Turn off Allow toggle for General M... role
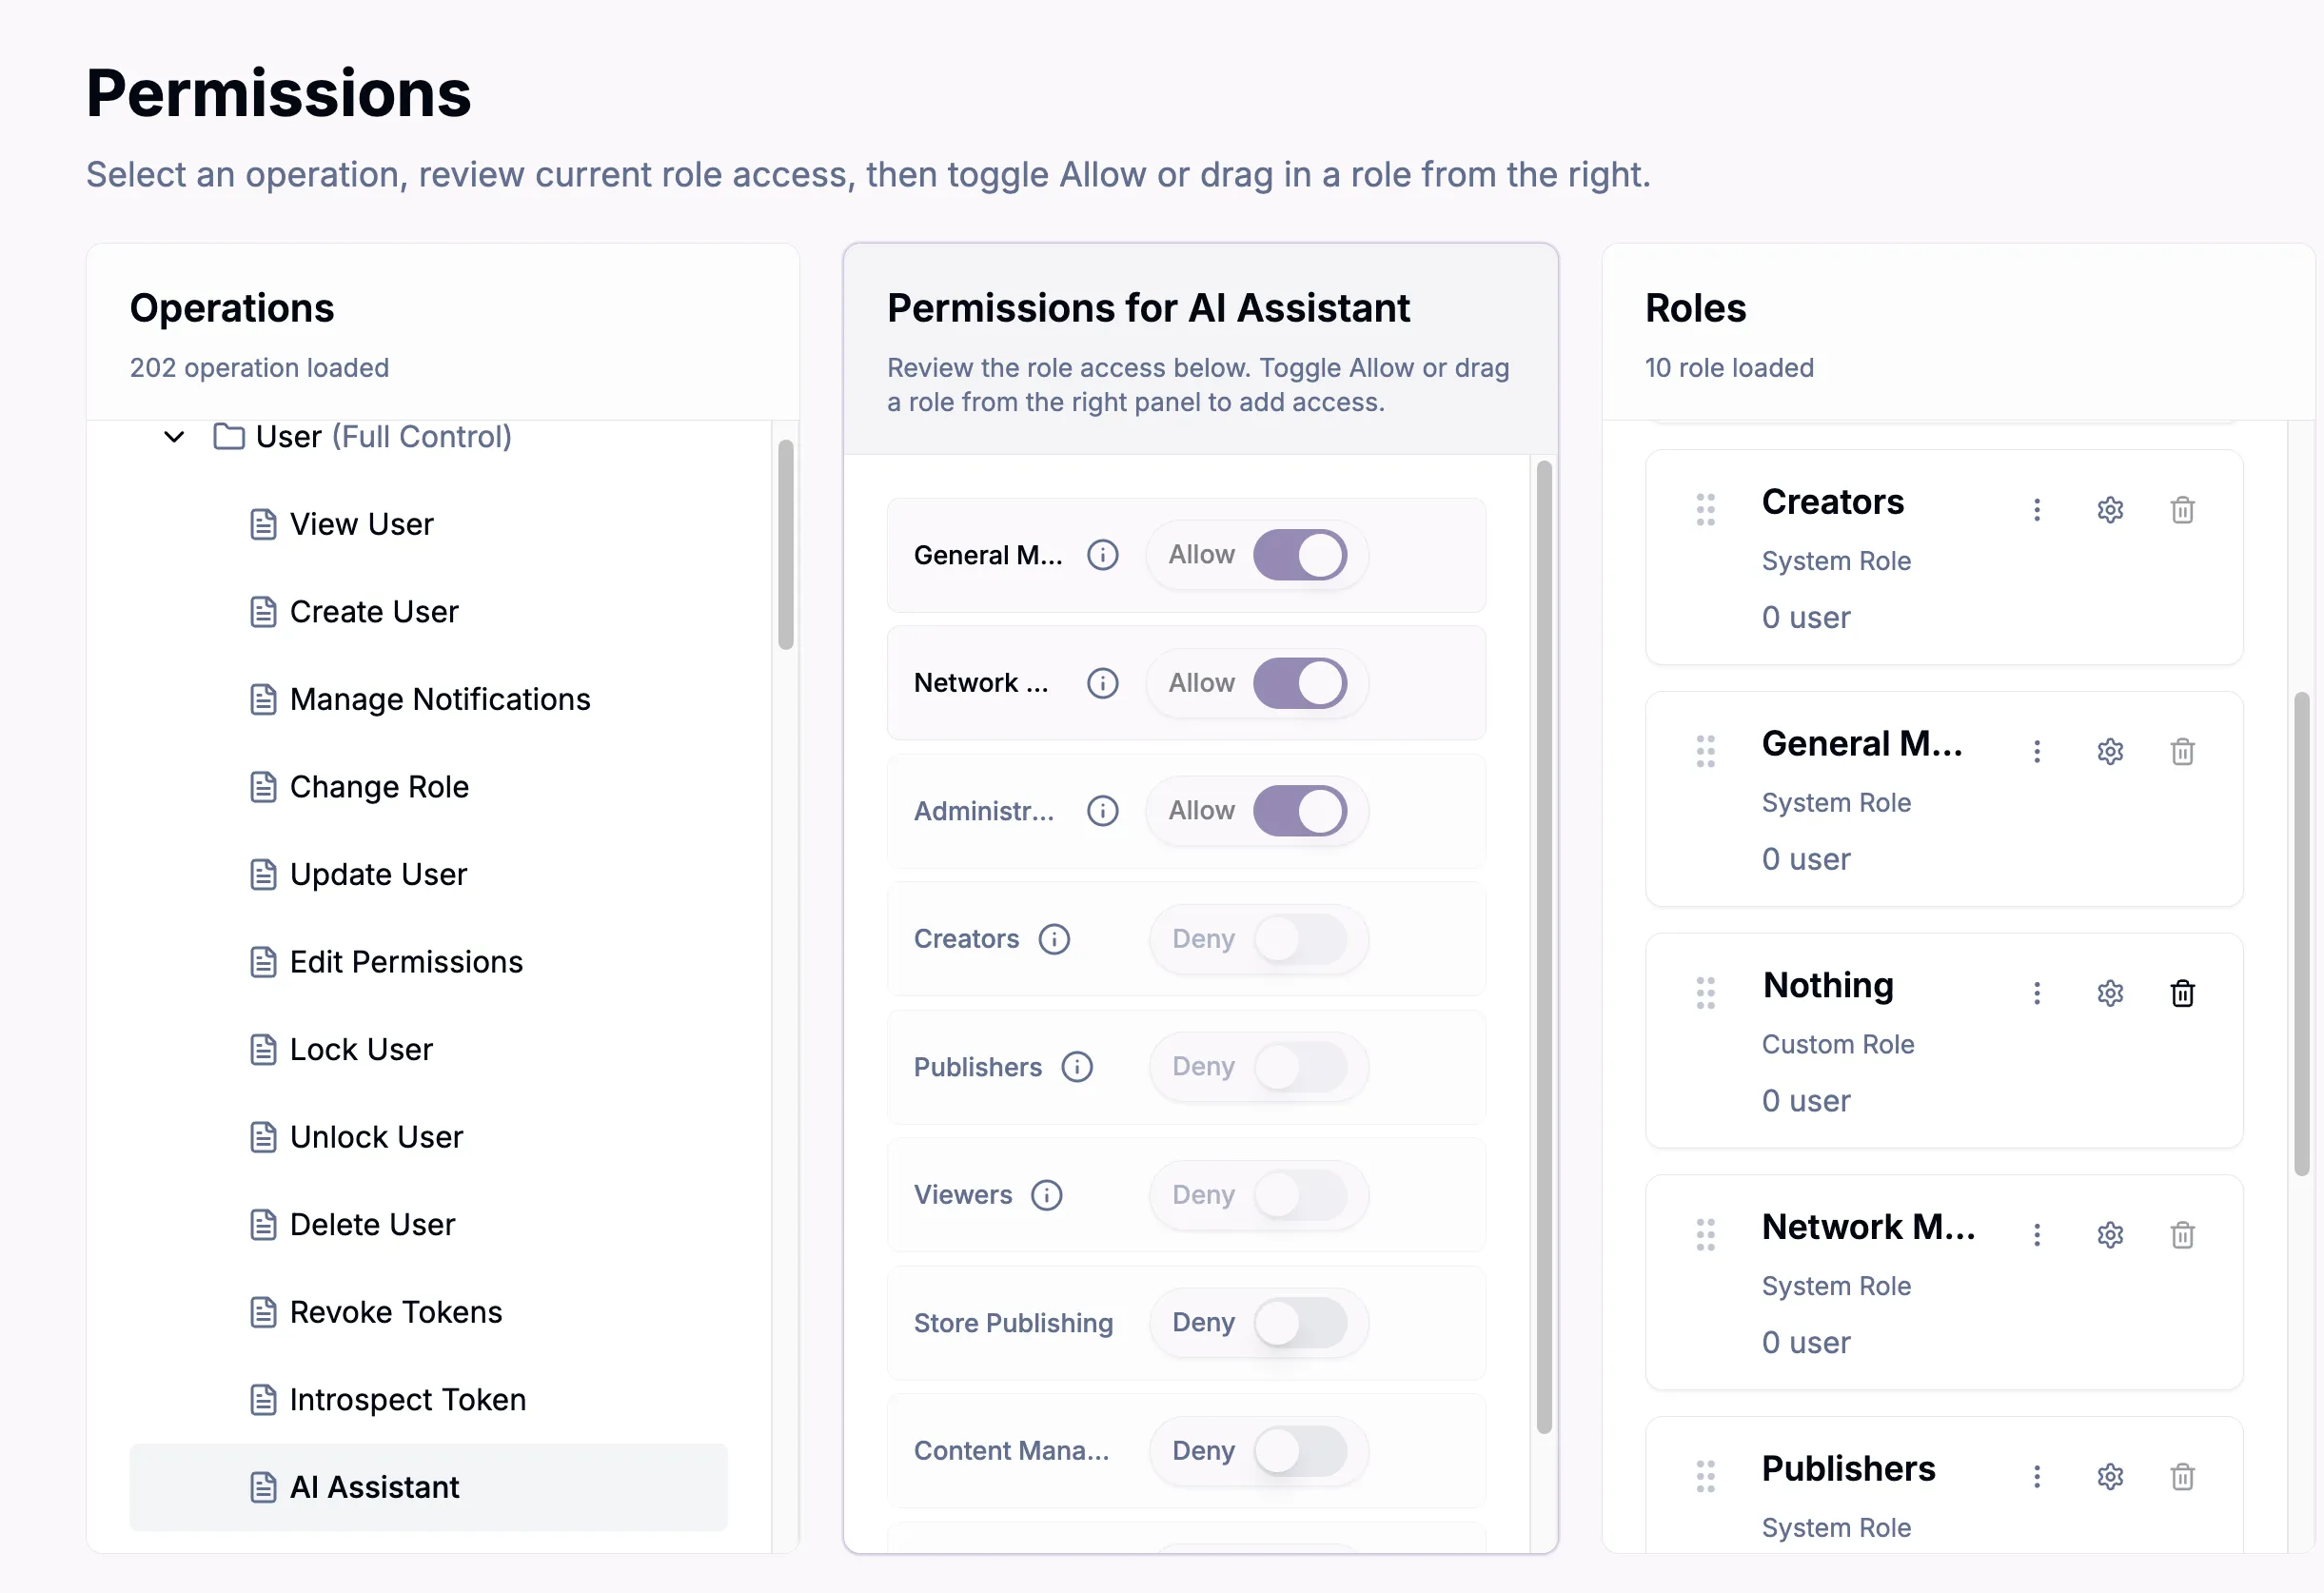The image size is (2324, 1593). (x=1300, y=555)
